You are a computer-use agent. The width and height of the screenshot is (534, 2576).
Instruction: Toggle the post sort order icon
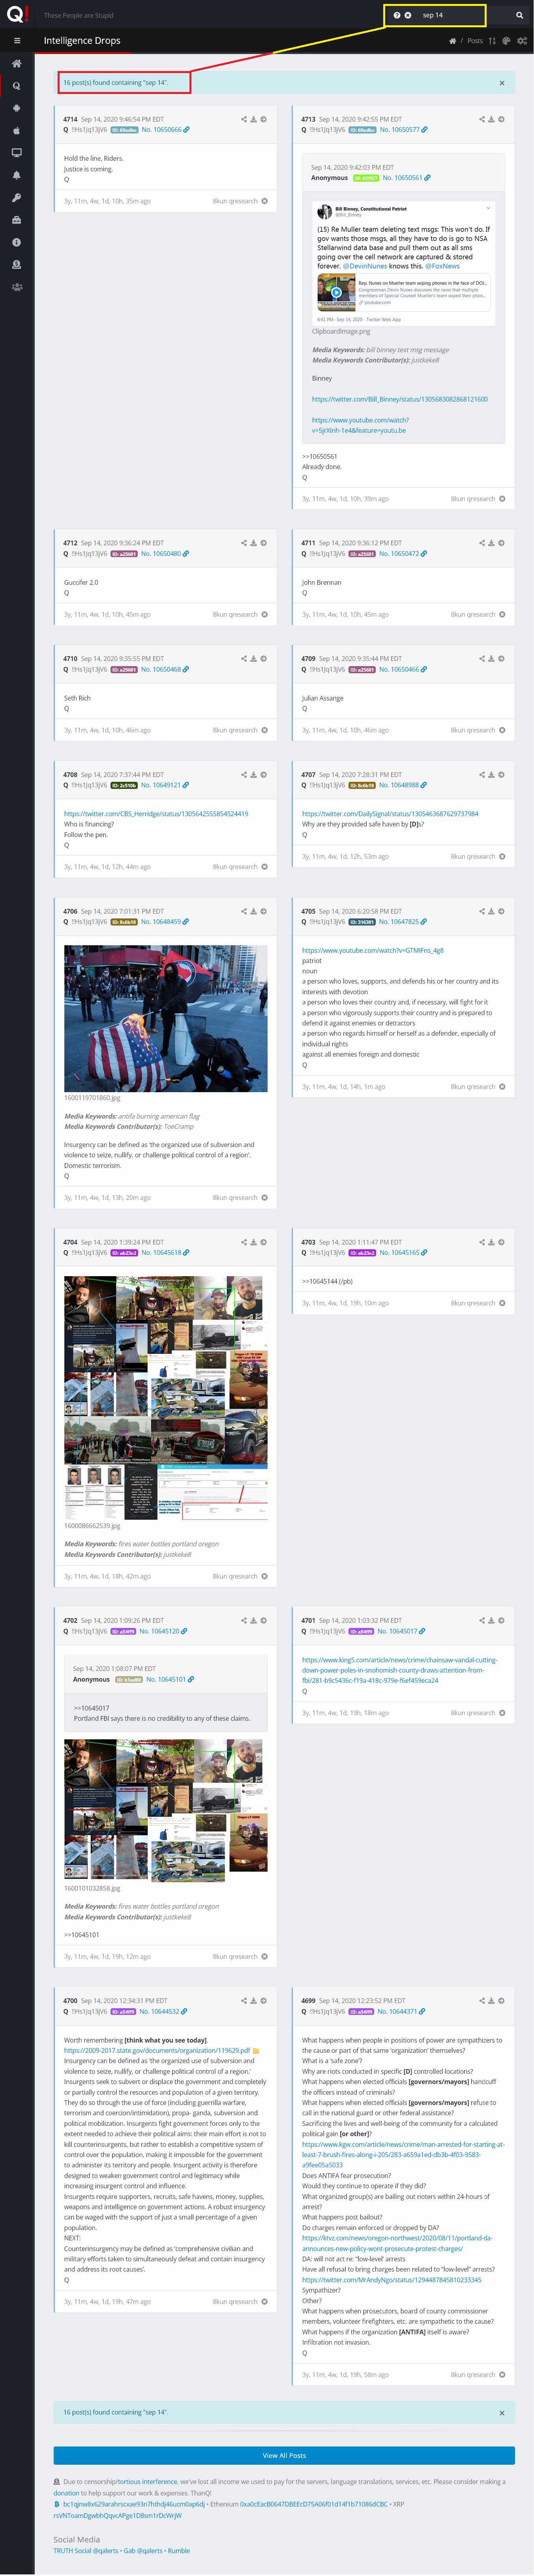coord(492,41)
